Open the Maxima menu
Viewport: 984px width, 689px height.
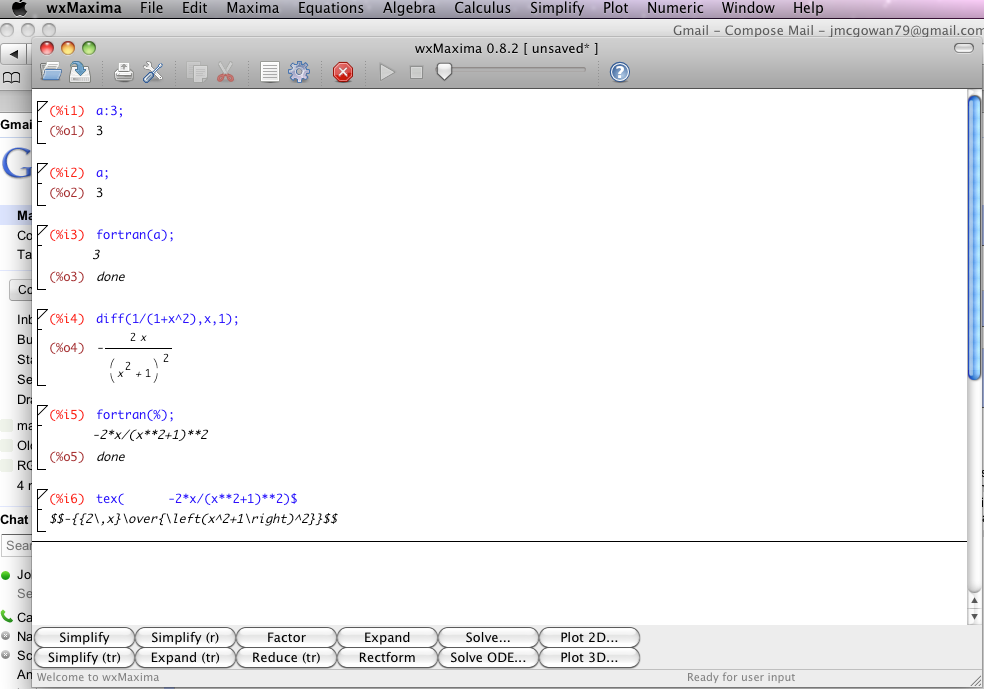252,8
